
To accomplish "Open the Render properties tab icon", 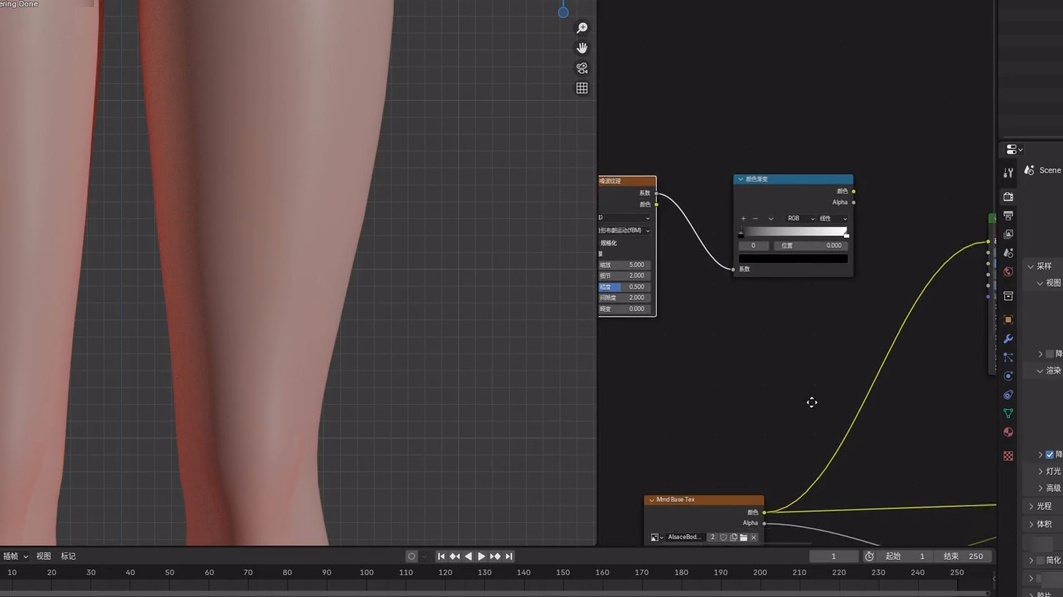I will [x=1008, y=197].
